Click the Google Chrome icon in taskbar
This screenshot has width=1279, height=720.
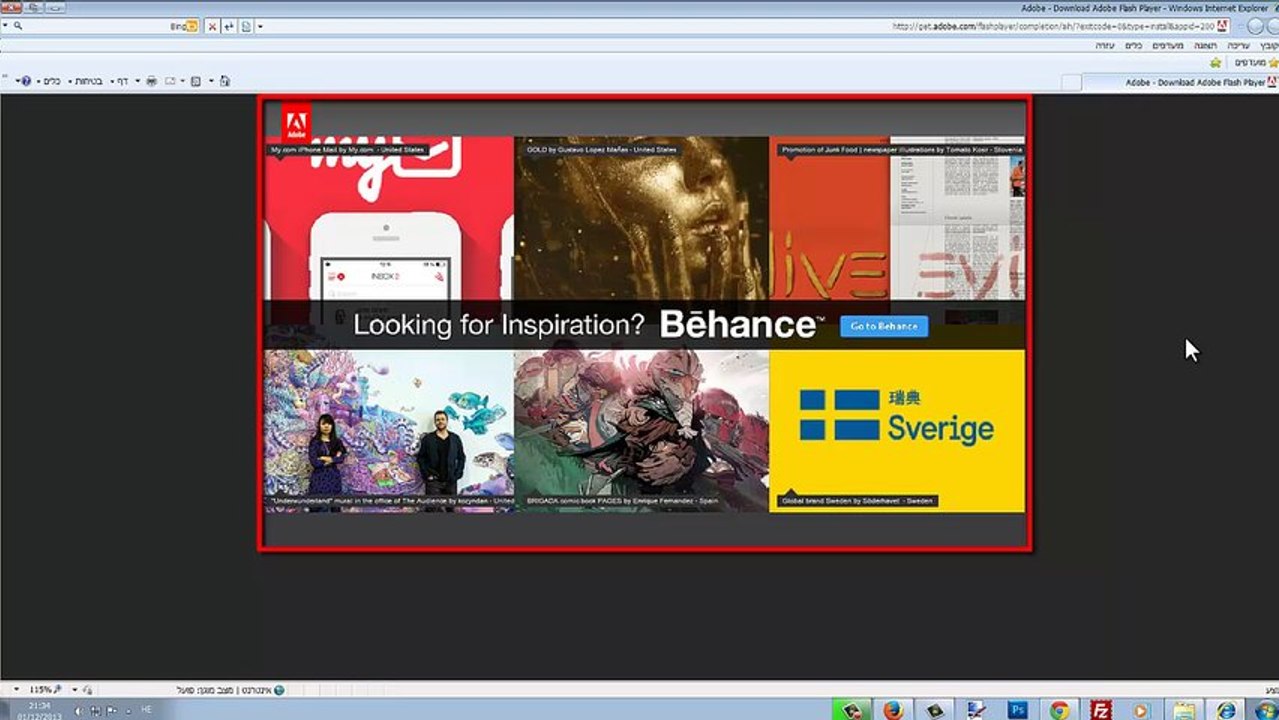[x=1059, y=710]
